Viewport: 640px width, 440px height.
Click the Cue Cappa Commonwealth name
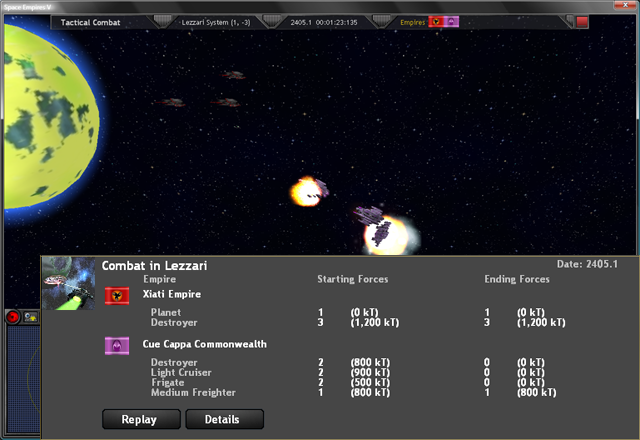(x=204, y=344)
